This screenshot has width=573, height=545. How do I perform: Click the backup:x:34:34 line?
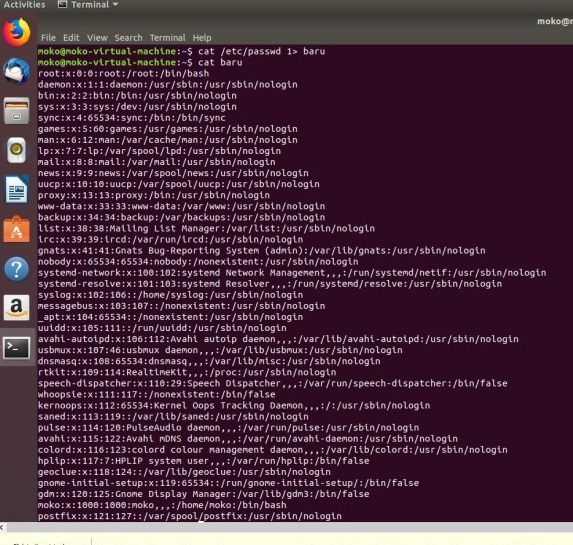pos(182,217)
